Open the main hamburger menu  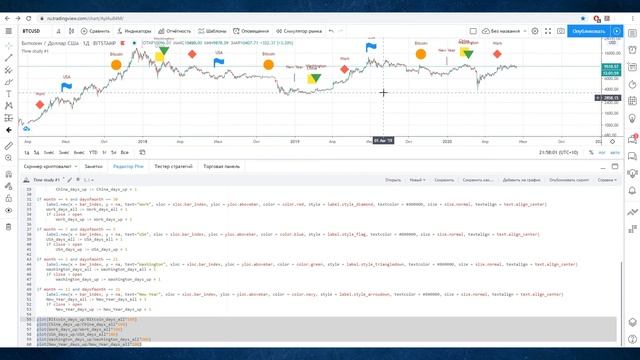click(x=9, y=31)
